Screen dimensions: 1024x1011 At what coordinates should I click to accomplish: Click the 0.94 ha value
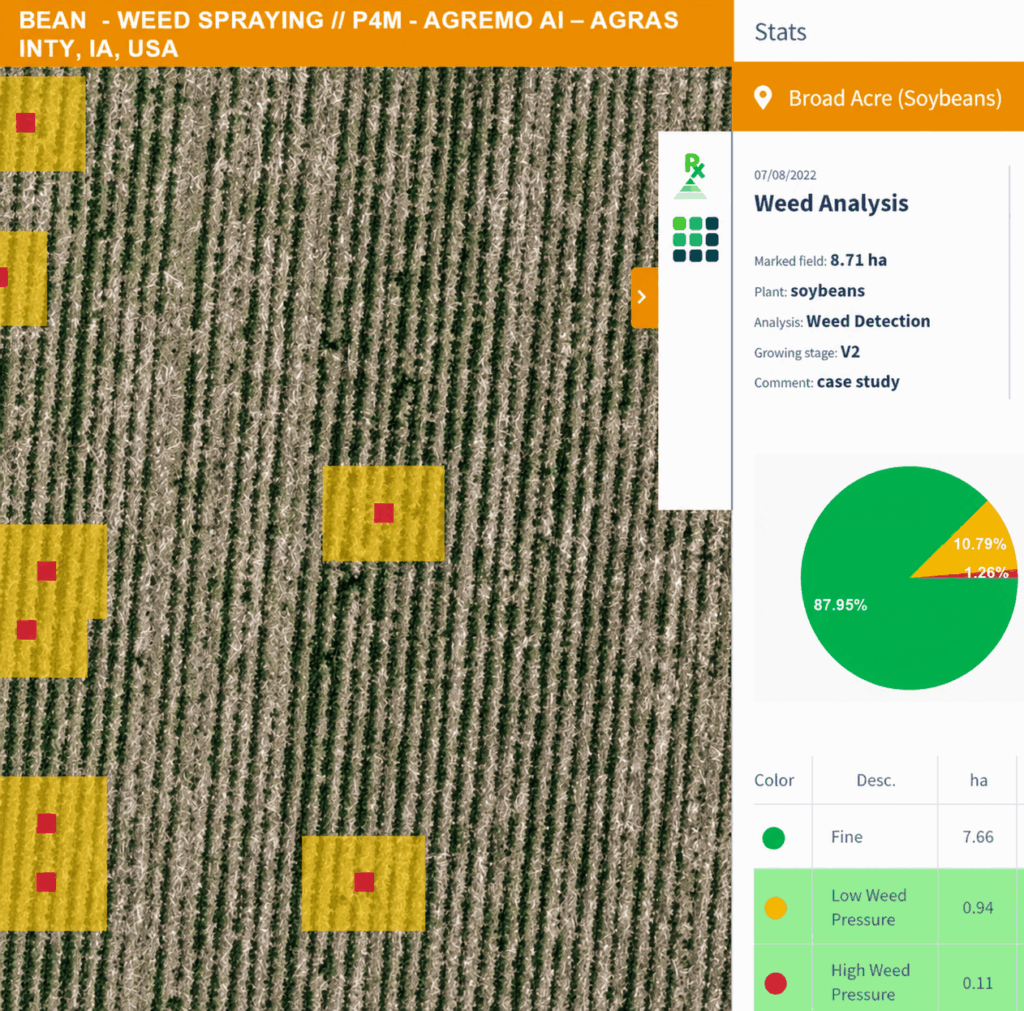pyautogui.click(x=978, y=908)
